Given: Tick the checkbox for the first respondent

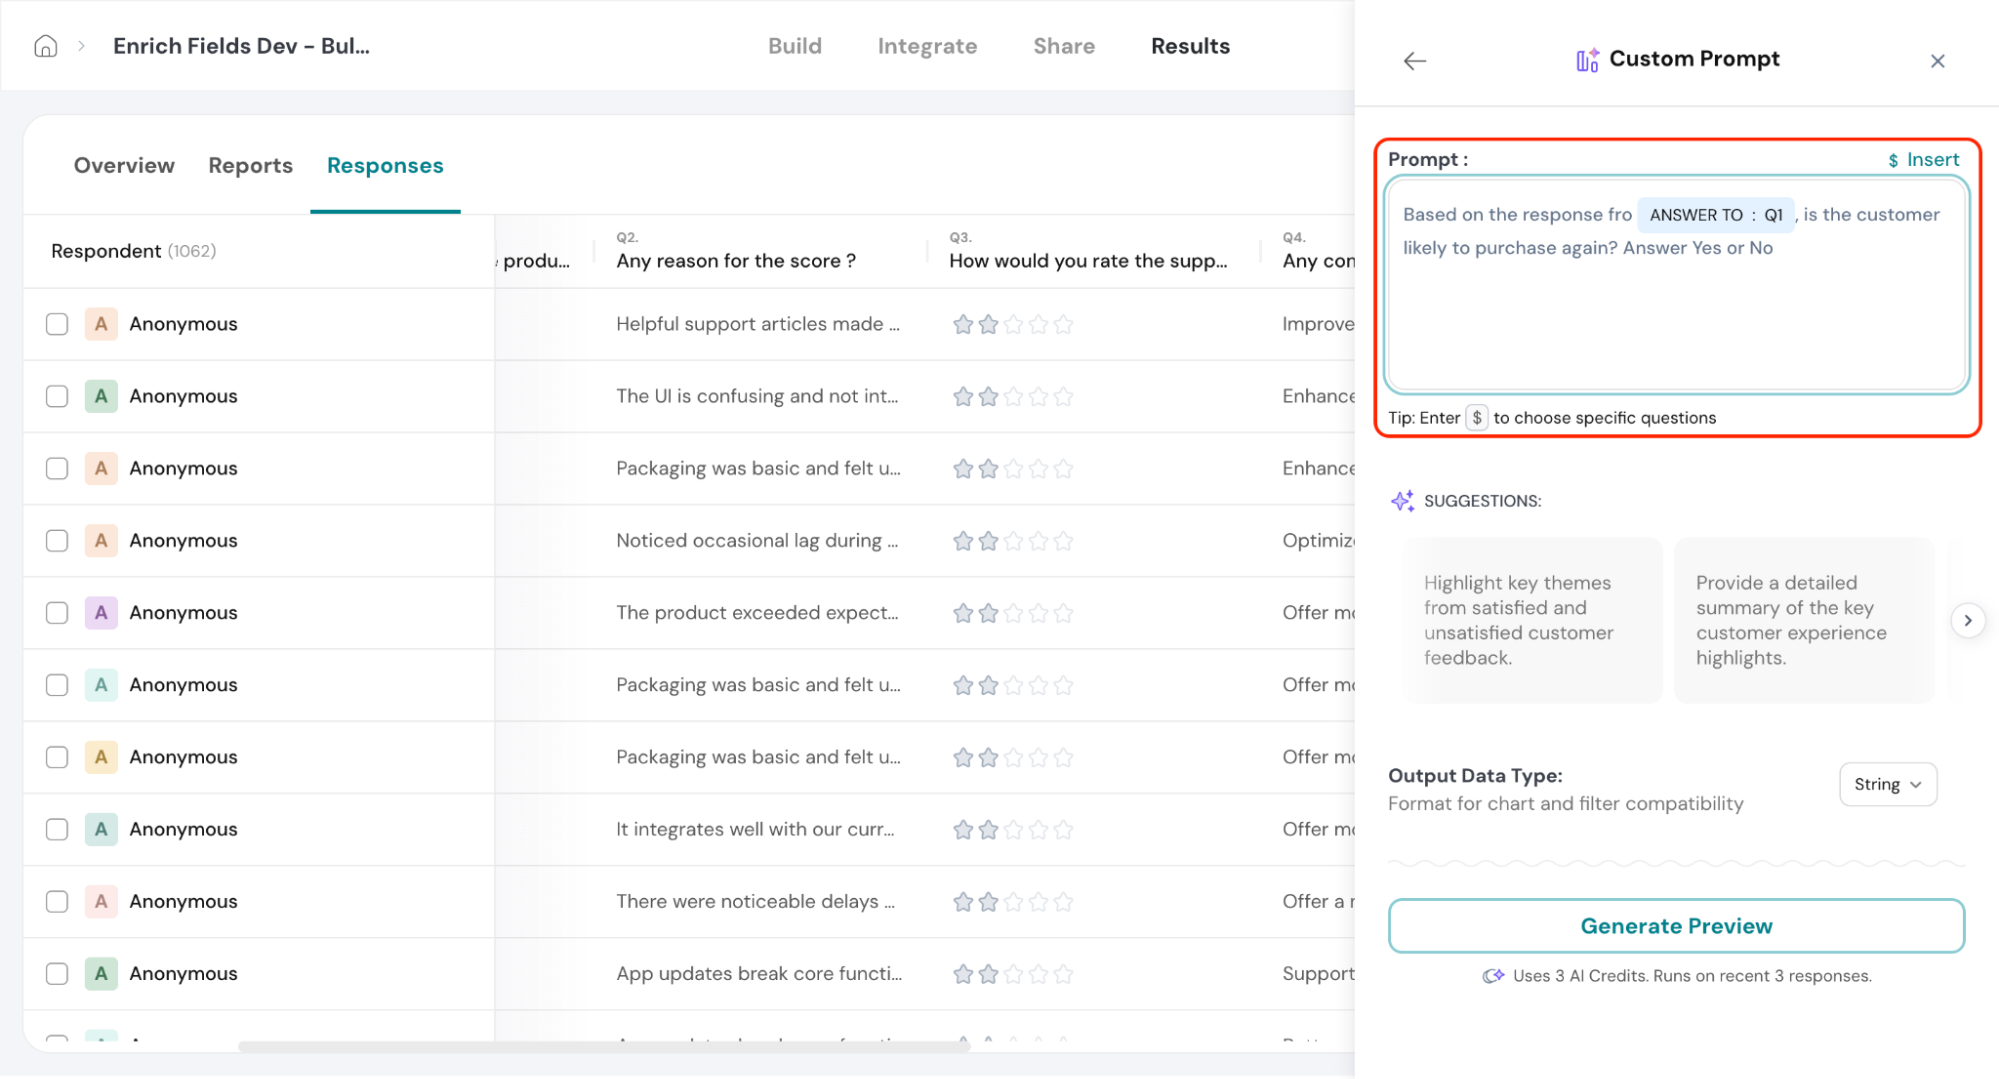Looking at the screenshot, I should [x=57, y=324].
